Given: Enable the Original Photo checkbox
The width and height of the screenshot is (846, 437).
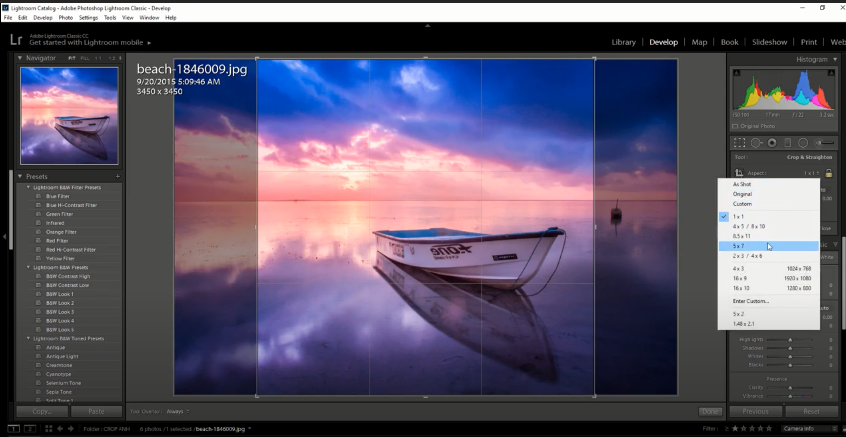Looking at the screenshot, I should click(736, 126).
